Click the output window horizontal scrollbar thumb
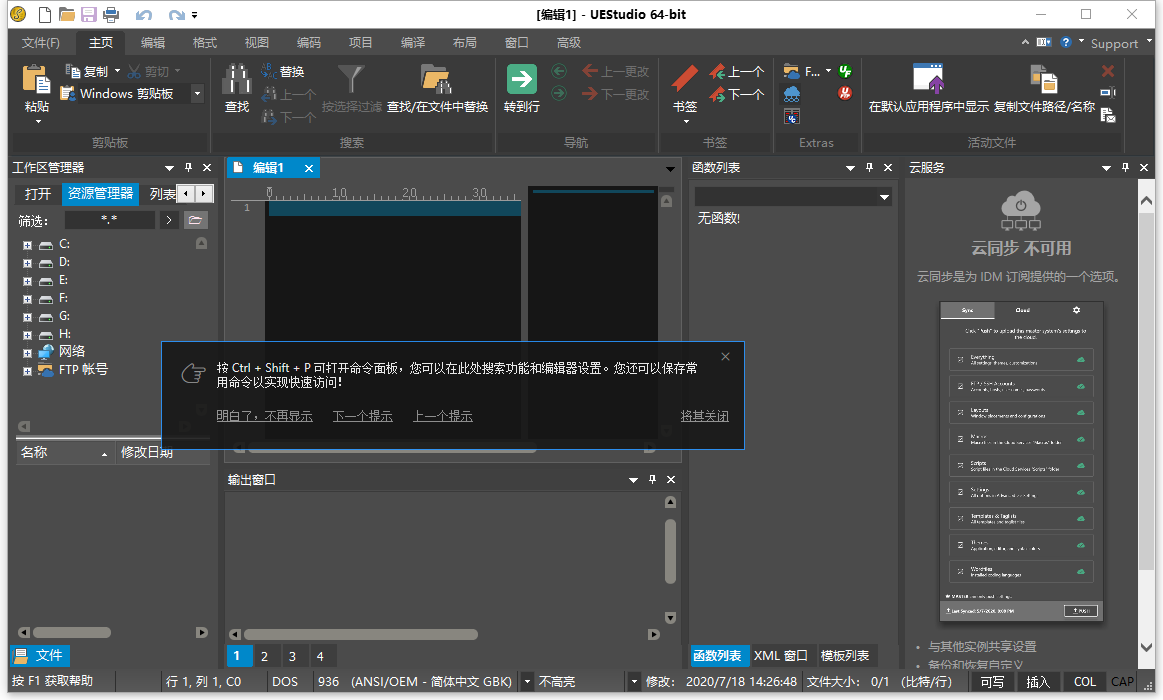 click(x=360, y=635)
